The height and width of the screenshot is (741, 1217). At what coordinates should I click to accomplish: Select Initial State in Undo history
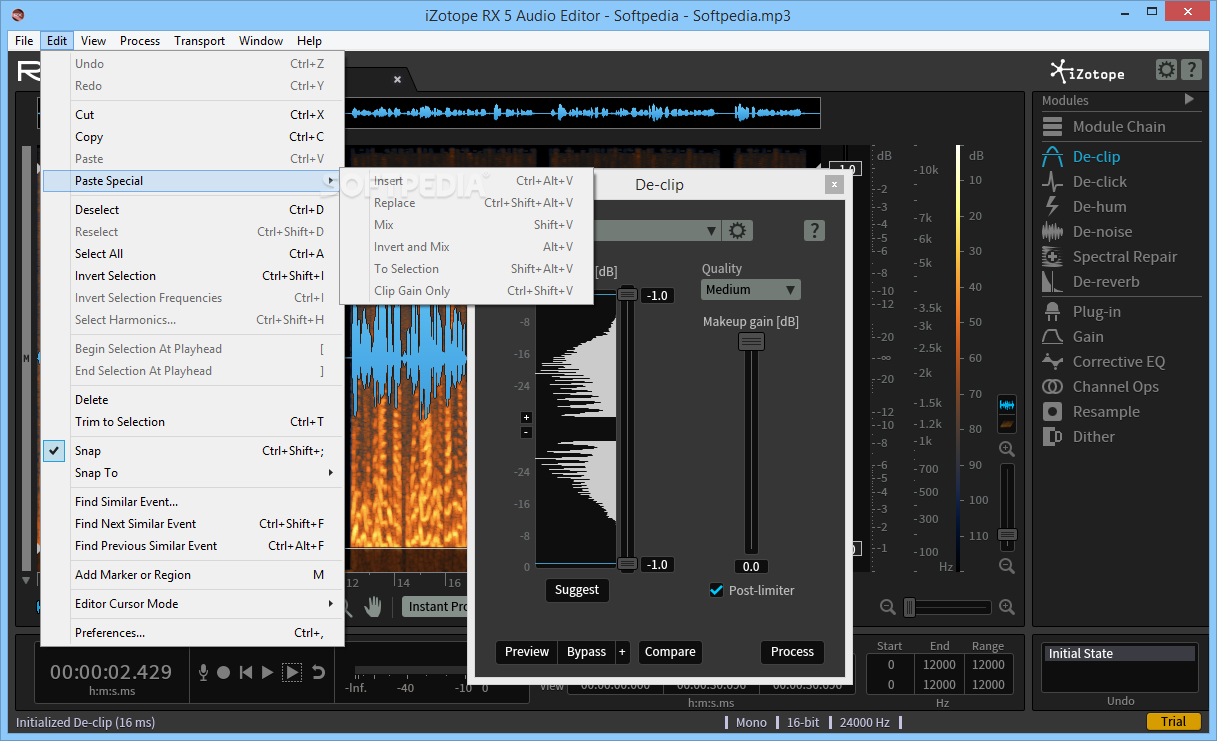point(1119,653)
